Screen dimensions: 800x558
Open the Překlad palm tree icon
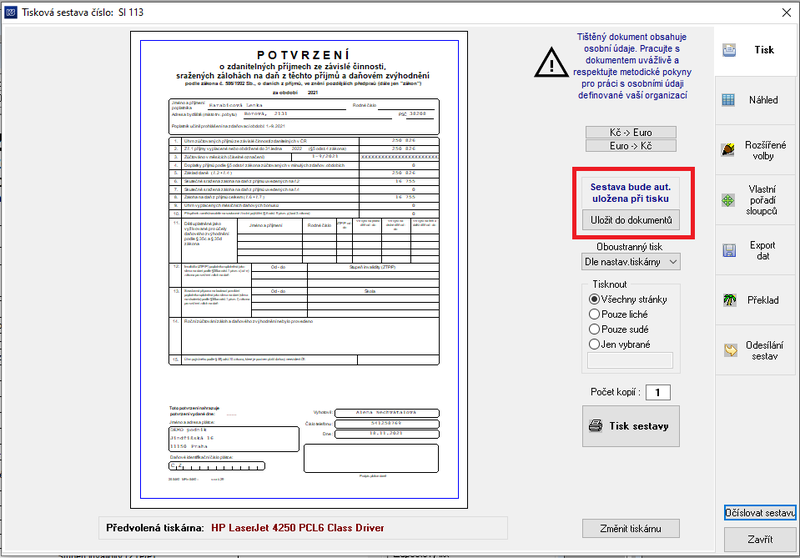tap(730, 300)
